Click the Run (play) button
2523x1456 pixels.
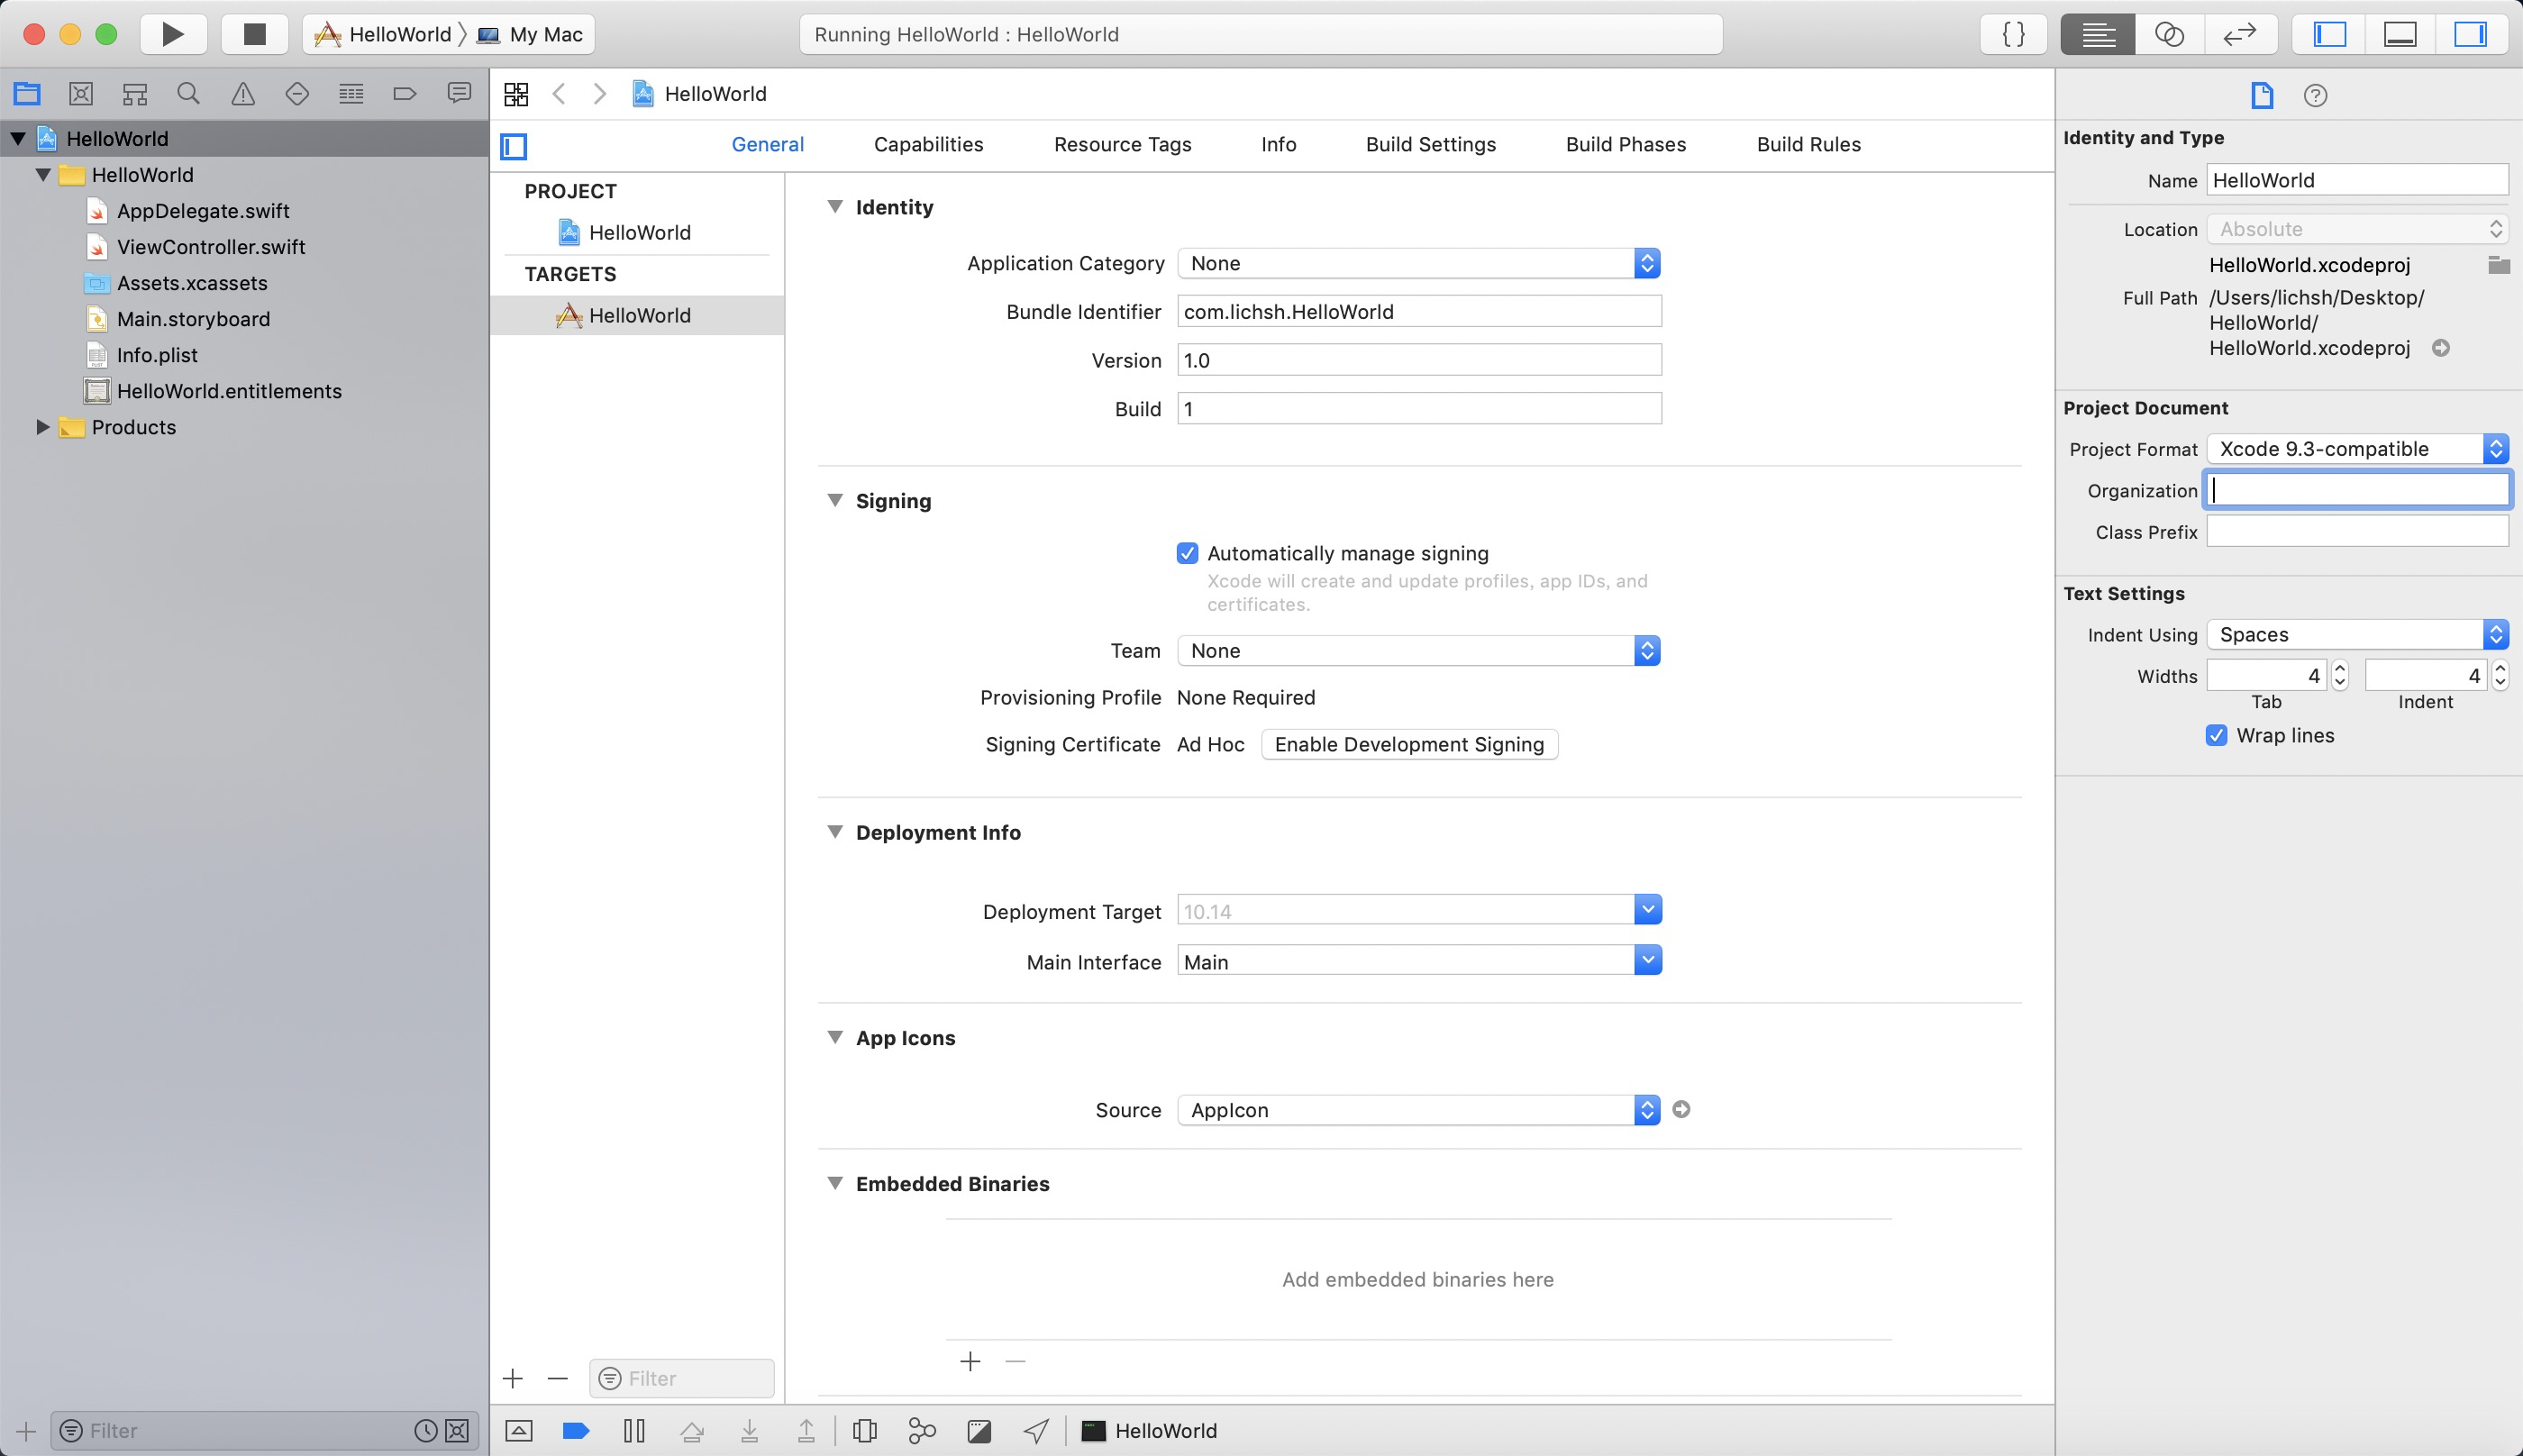pos(173,34)
